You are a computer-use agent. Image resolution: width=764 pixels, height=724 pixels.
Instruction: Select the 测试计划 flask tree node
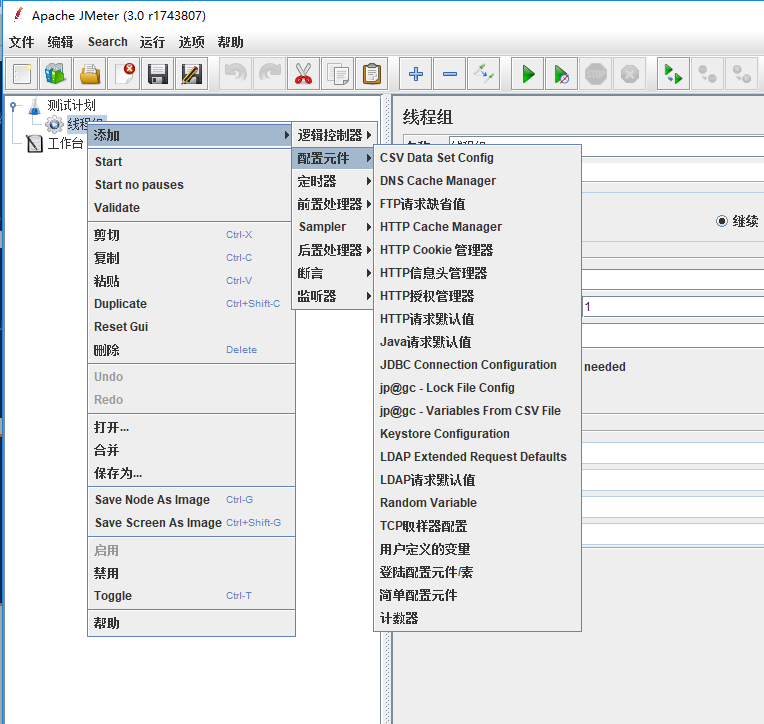pyautogui.click(x=62, y=105)
